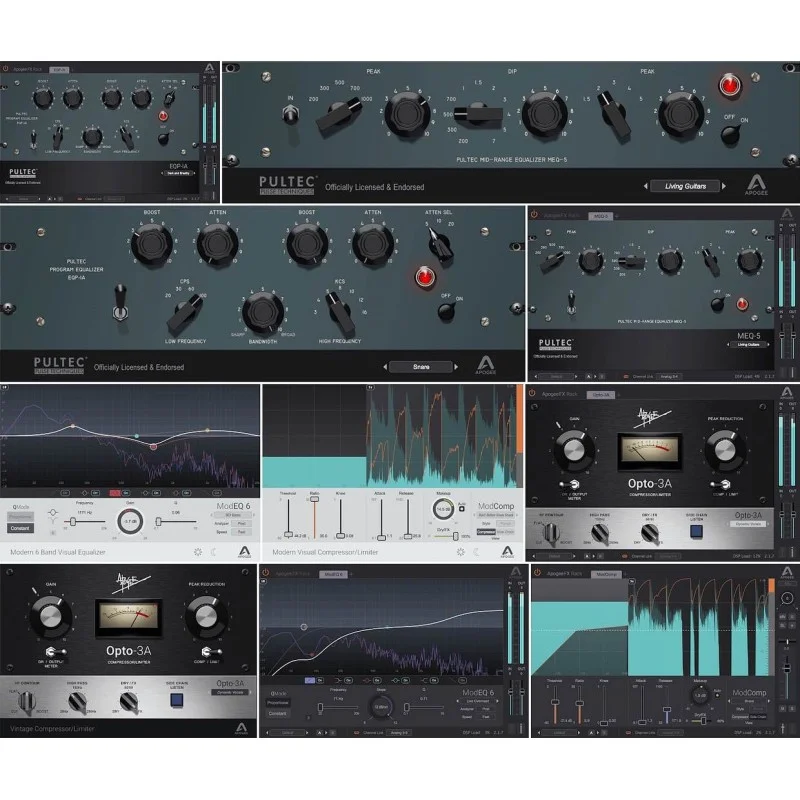Toggle the Auto makeup checkbox in ModComp
Screen dimensions: 800x800
(x=462, y=509)
